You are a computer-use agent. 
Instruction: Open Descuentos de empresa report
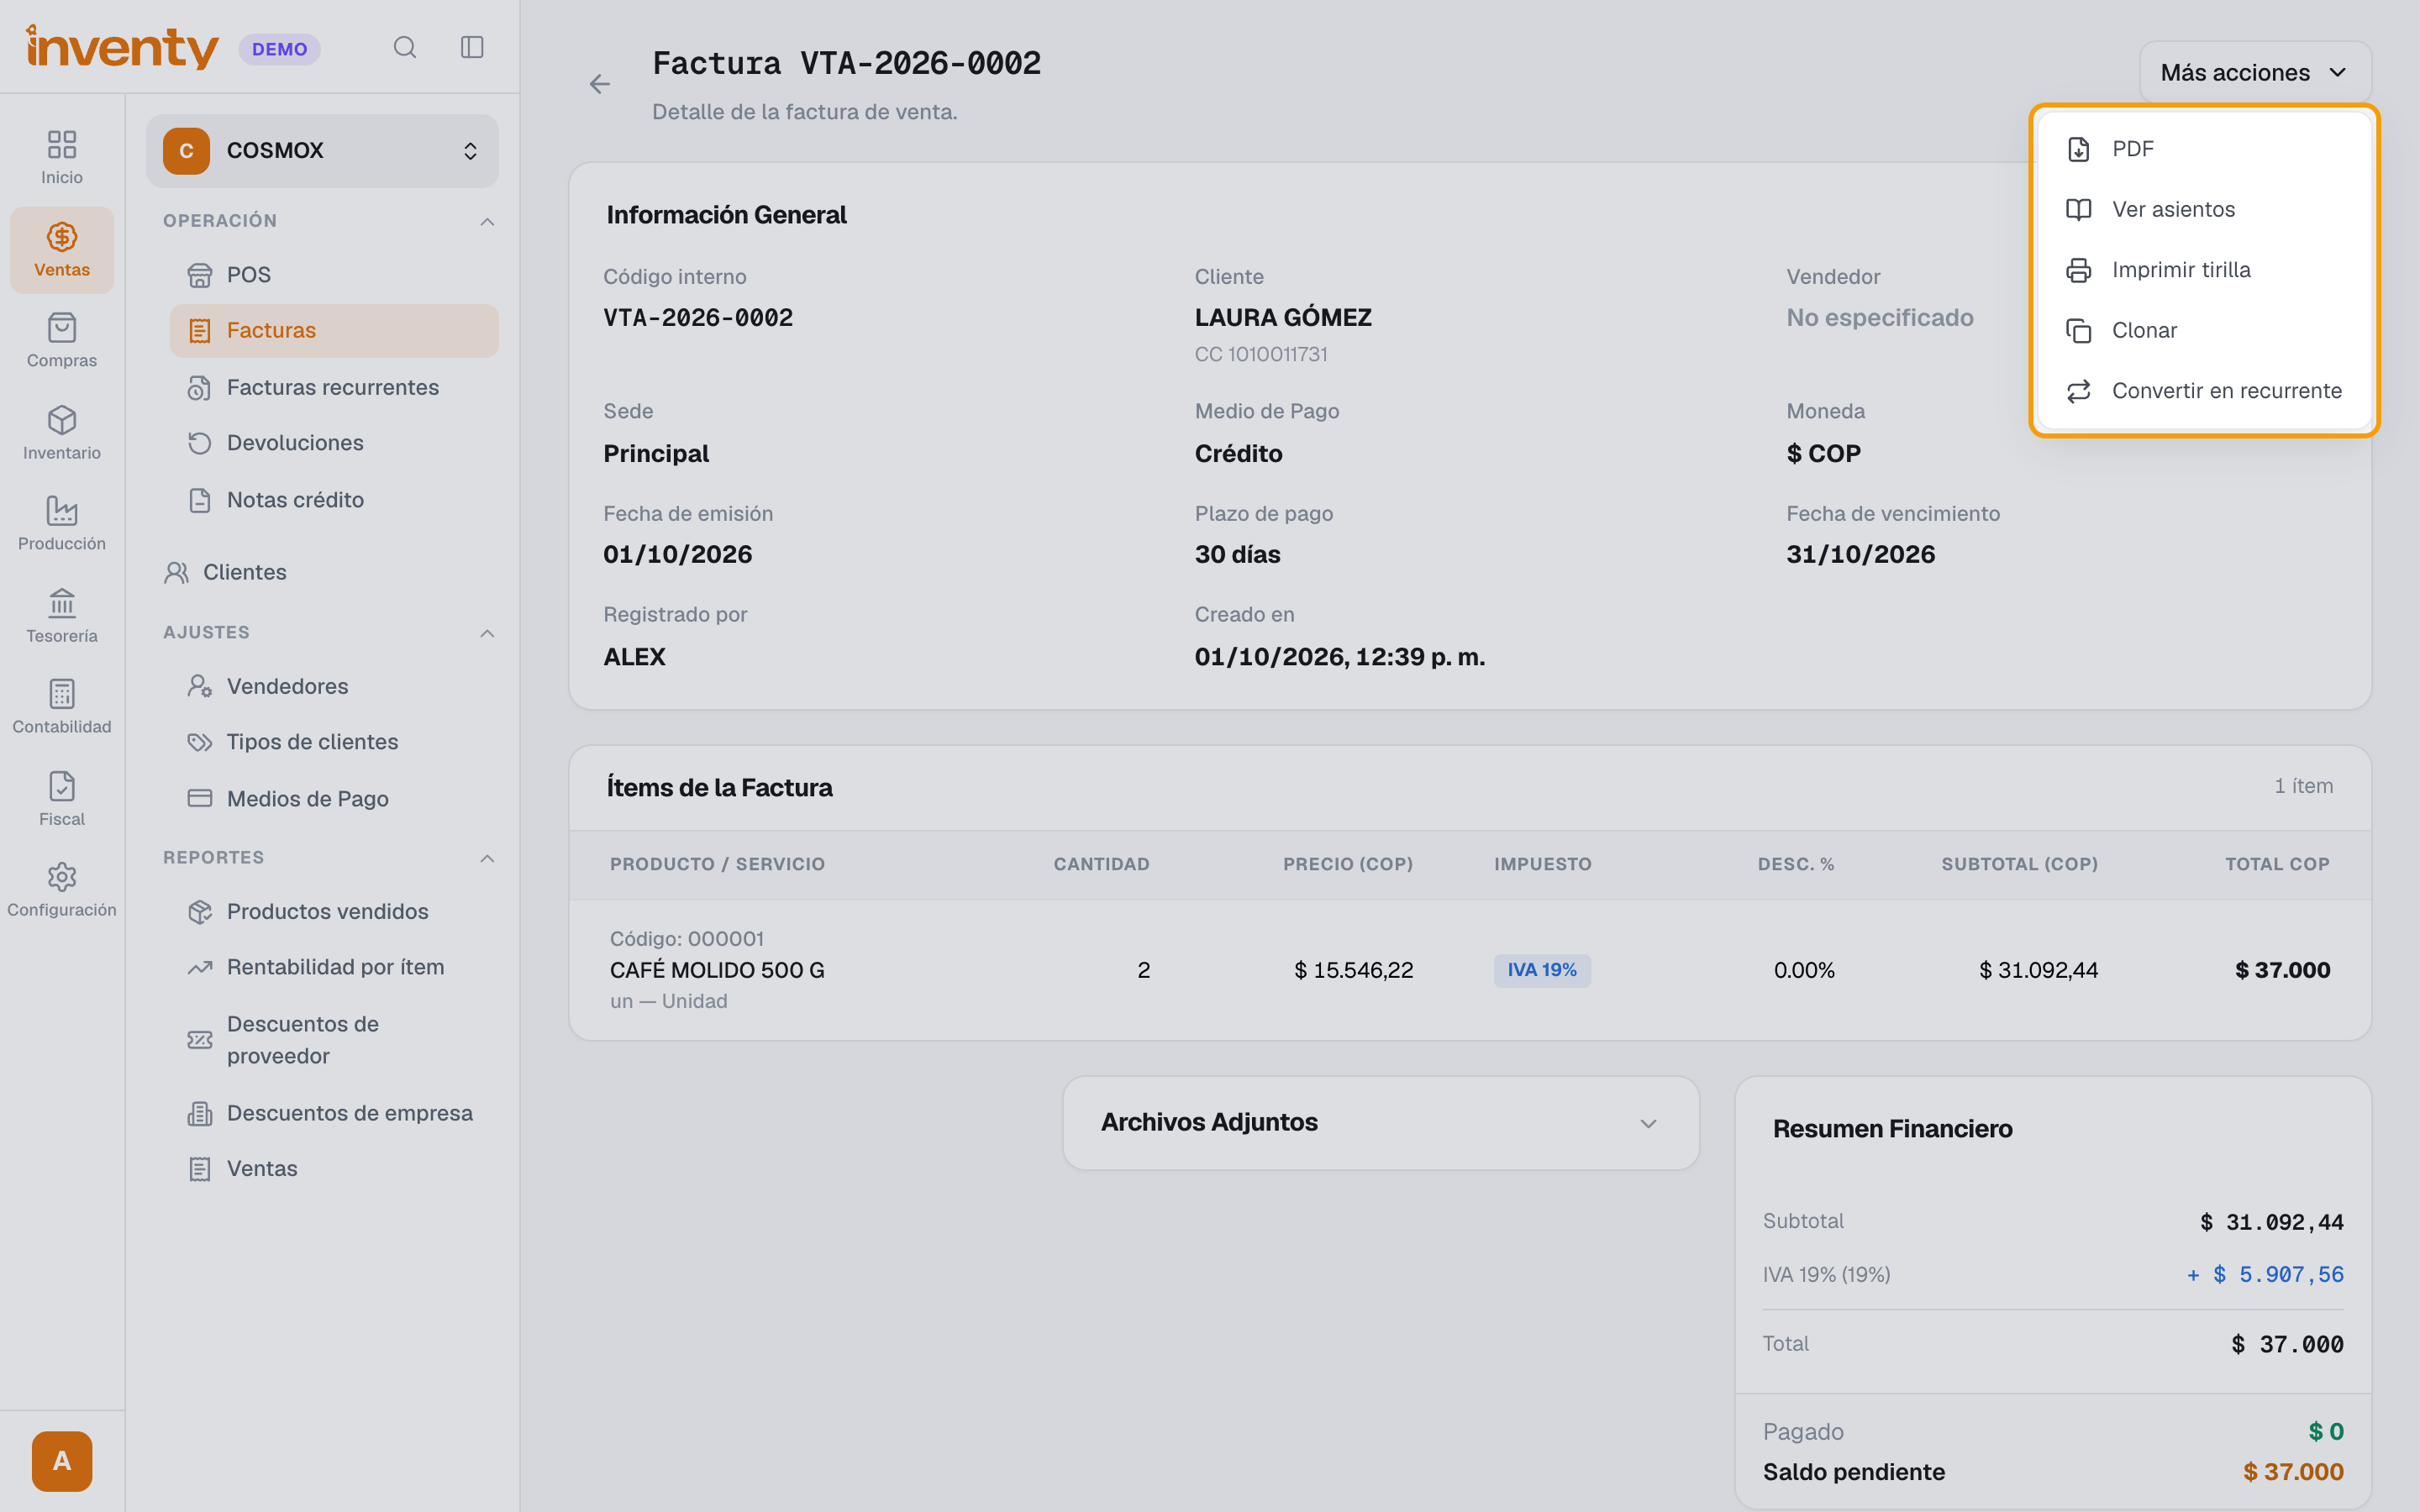[334, 1113]
